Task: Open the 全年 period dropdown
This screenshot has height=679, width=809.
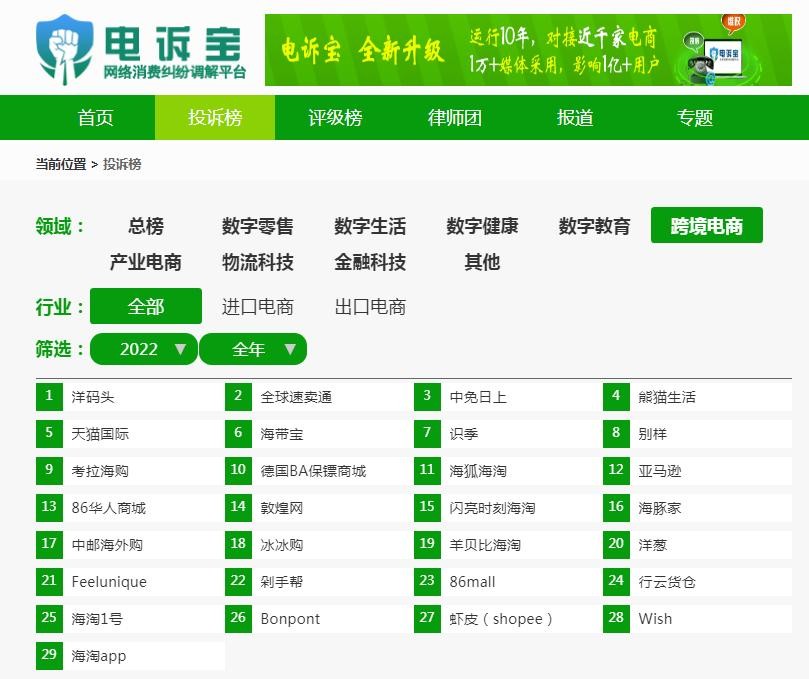Action: tap(253, 349)
